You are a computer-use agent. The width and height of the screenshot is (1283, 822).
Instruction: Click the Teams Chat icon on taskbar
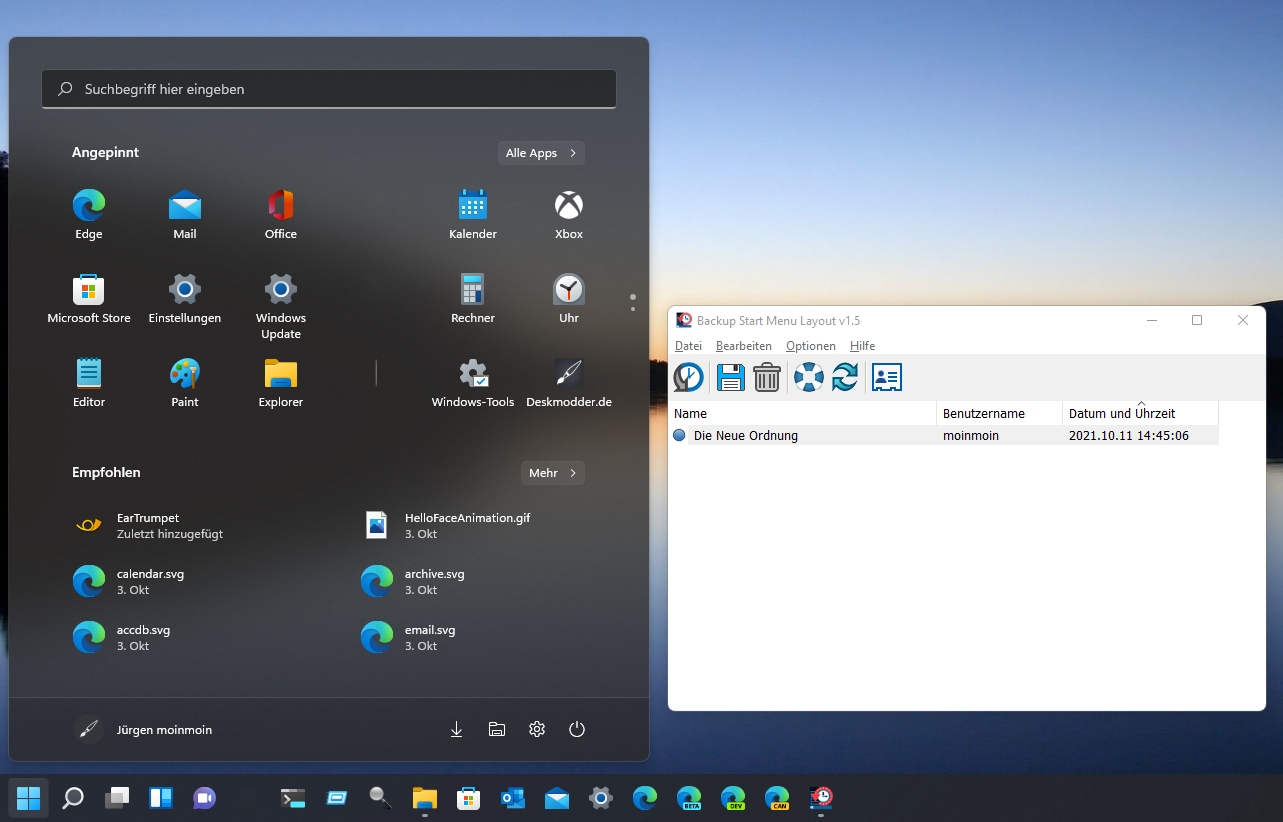(205, 798)
